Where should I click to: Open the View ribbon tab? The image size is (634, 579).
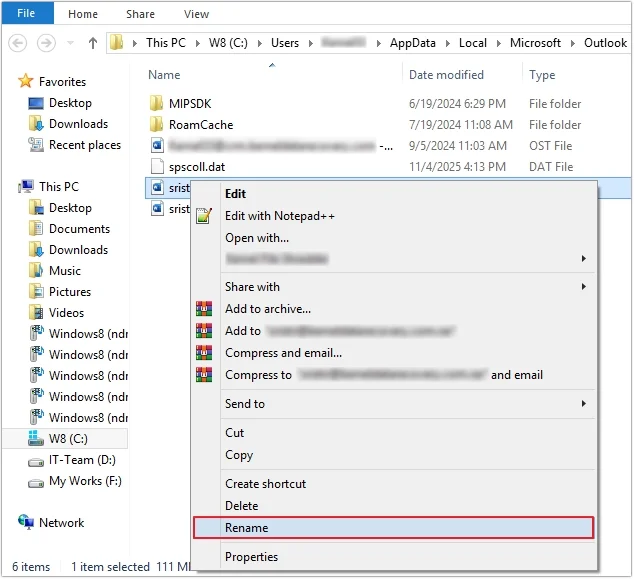pos(197,14)
